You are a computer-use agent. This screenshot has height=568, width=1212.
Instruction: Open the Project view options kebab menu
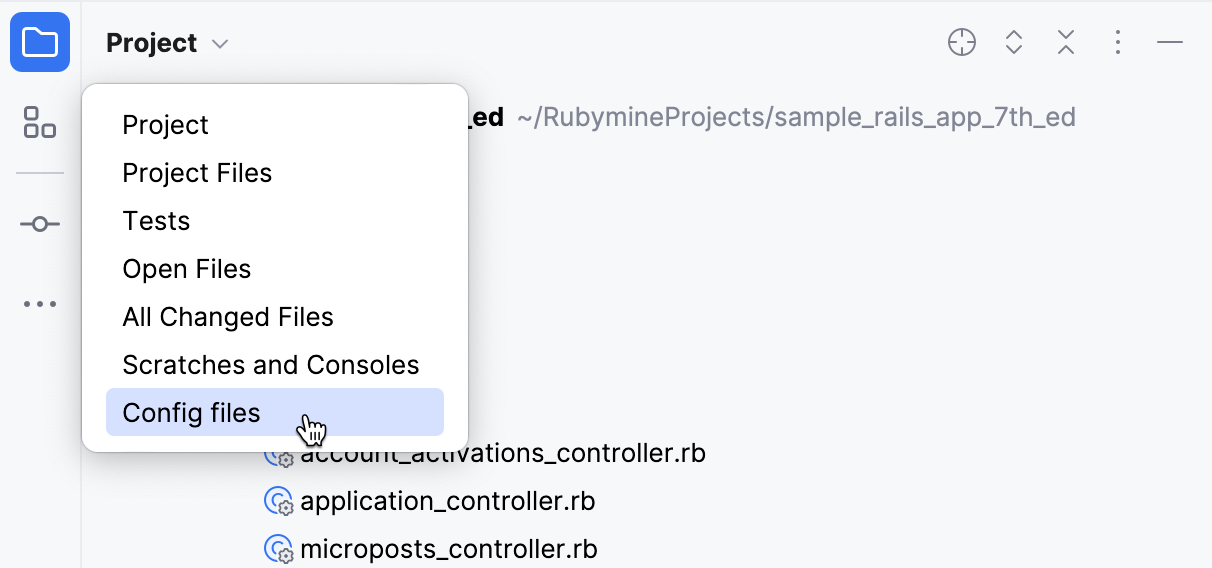1118,43
